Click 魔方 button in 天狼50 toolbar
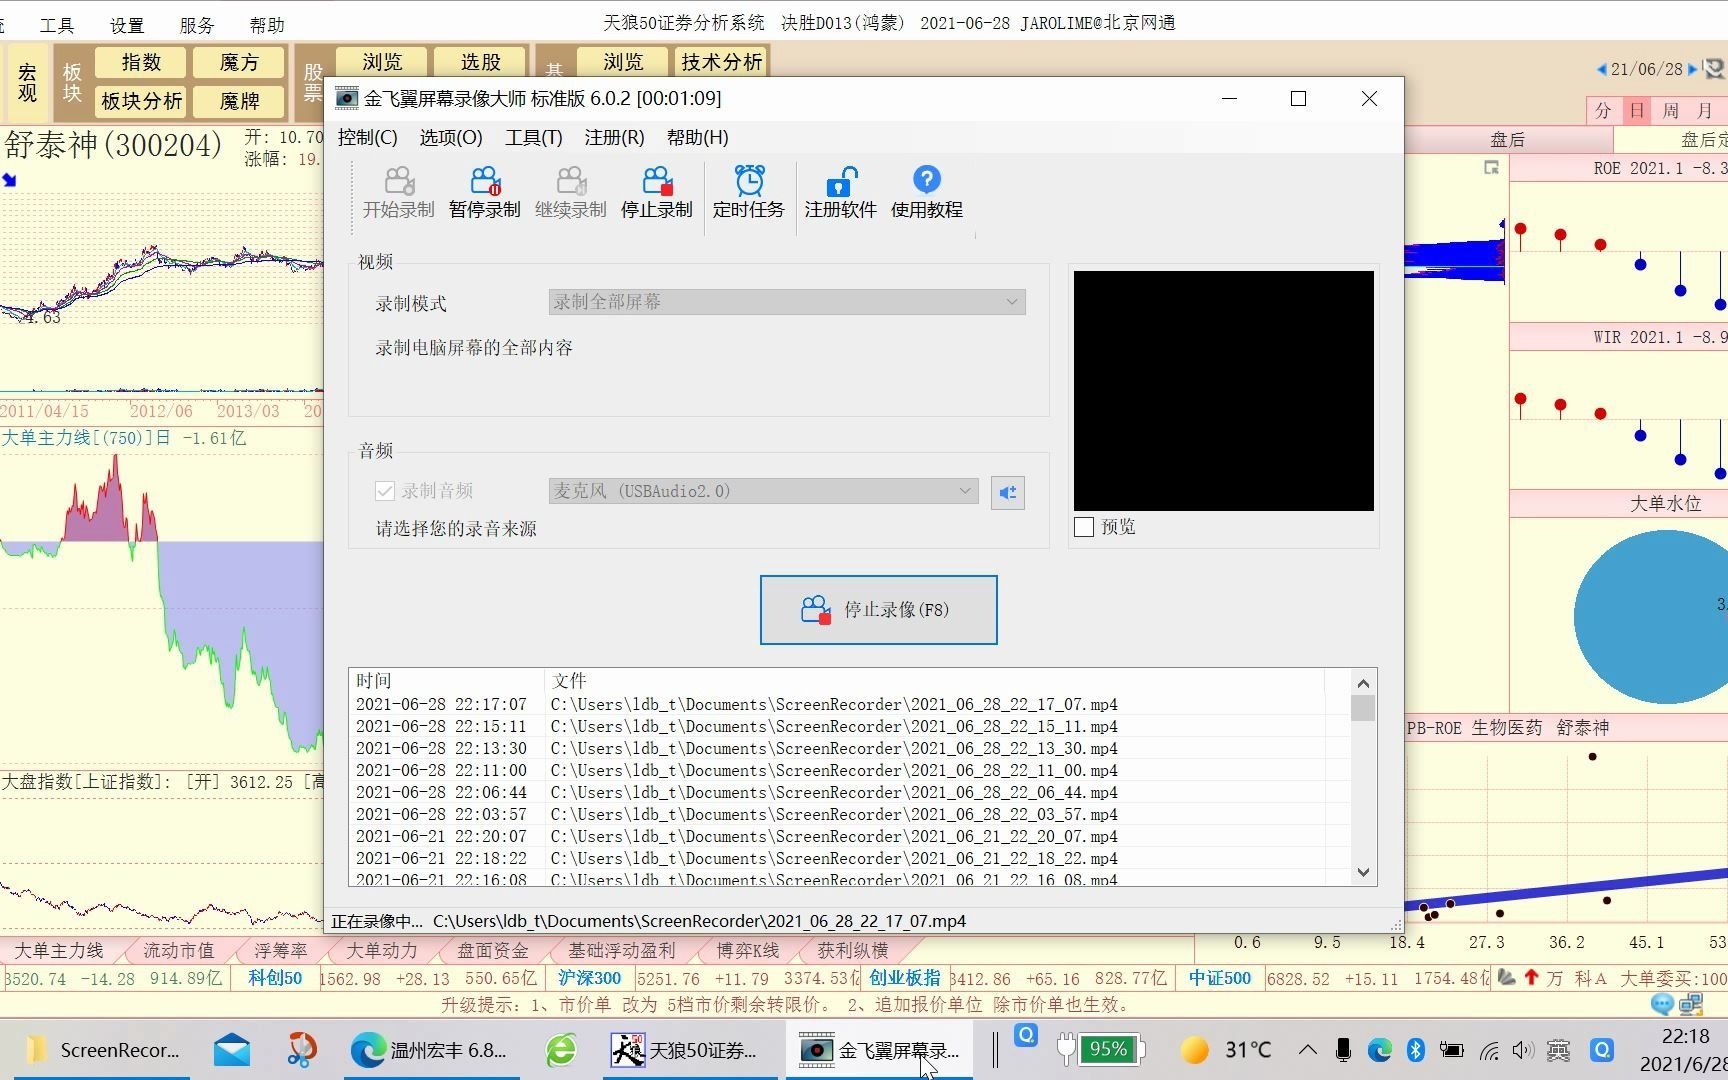Screen dimensions: 1728x1080 pos(239,62)
